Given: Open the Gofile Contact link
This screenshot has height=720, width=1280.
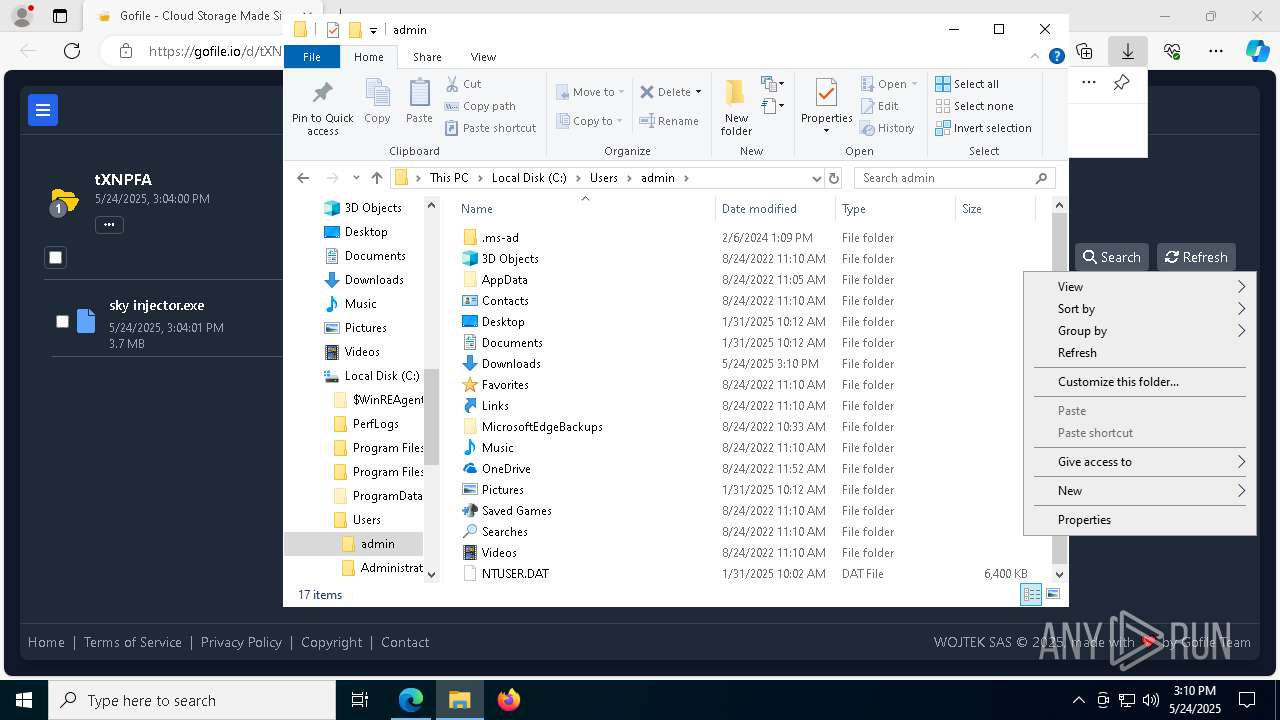Looking at the screenshot, I should click(x=405, y=642).
